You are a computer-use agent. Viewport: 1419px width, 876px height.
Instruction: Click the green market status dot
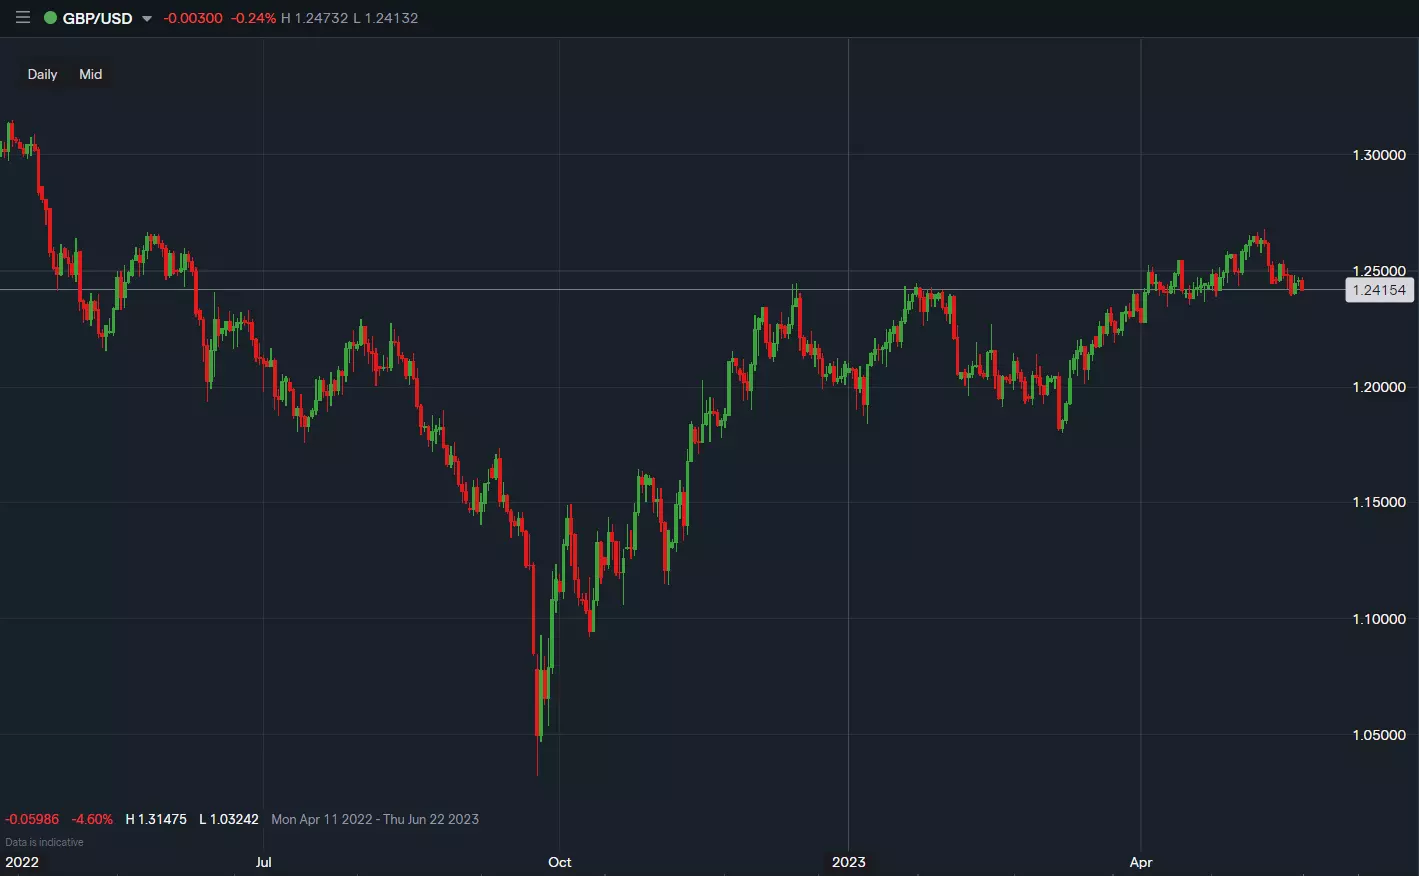click(x=50, y=18)
